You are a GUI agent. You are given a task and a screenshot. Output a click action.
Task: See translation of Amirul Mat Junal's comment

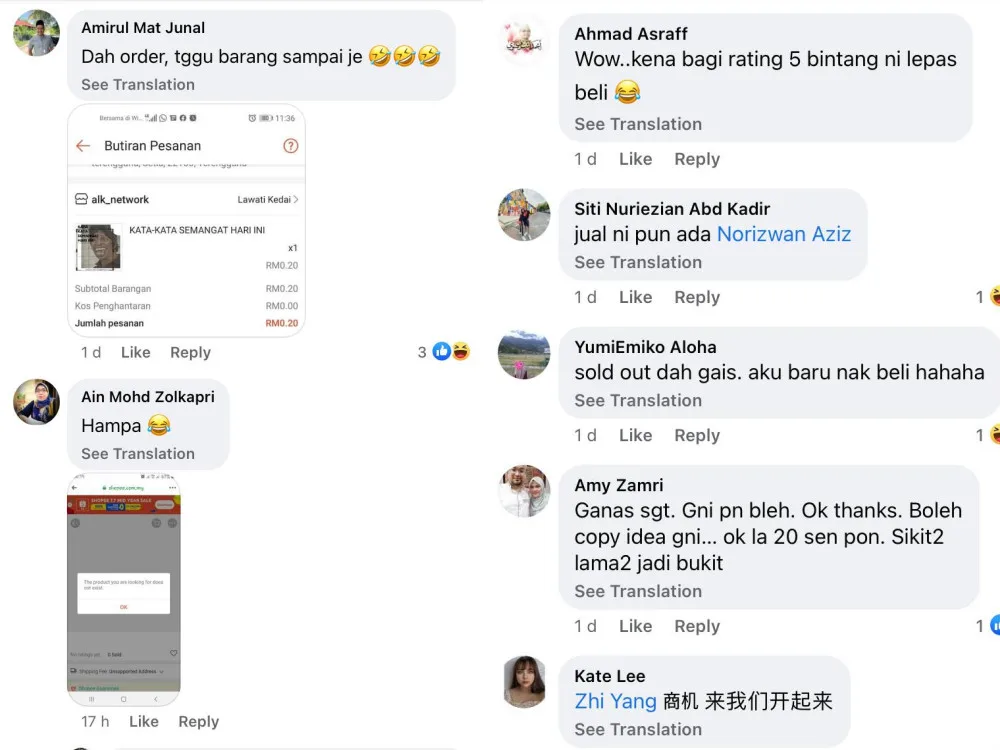point(138,84)
